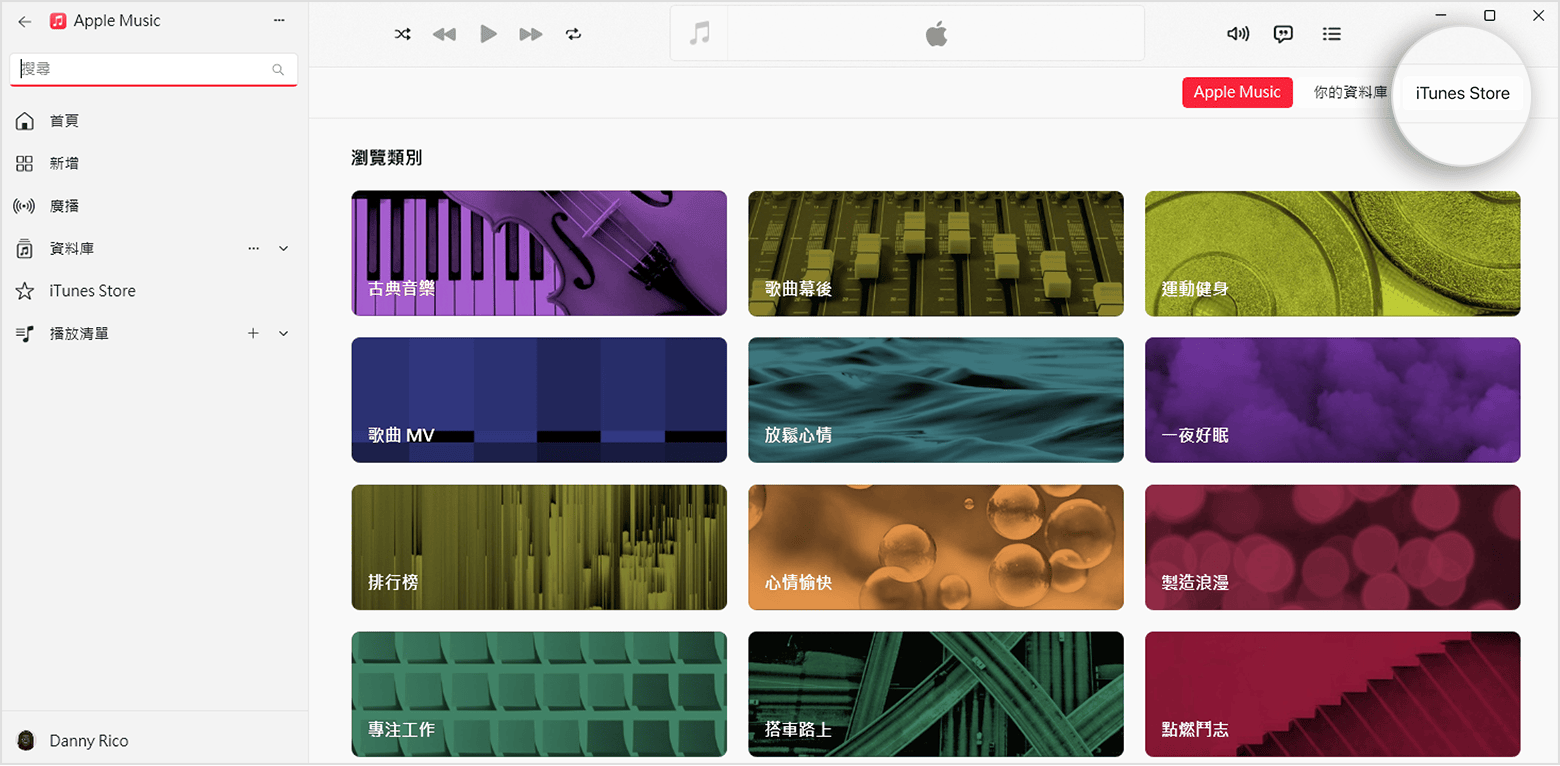1560x766 pixels.
Task: Open the 一夜好眠 category
Action: click(1333, 400)
